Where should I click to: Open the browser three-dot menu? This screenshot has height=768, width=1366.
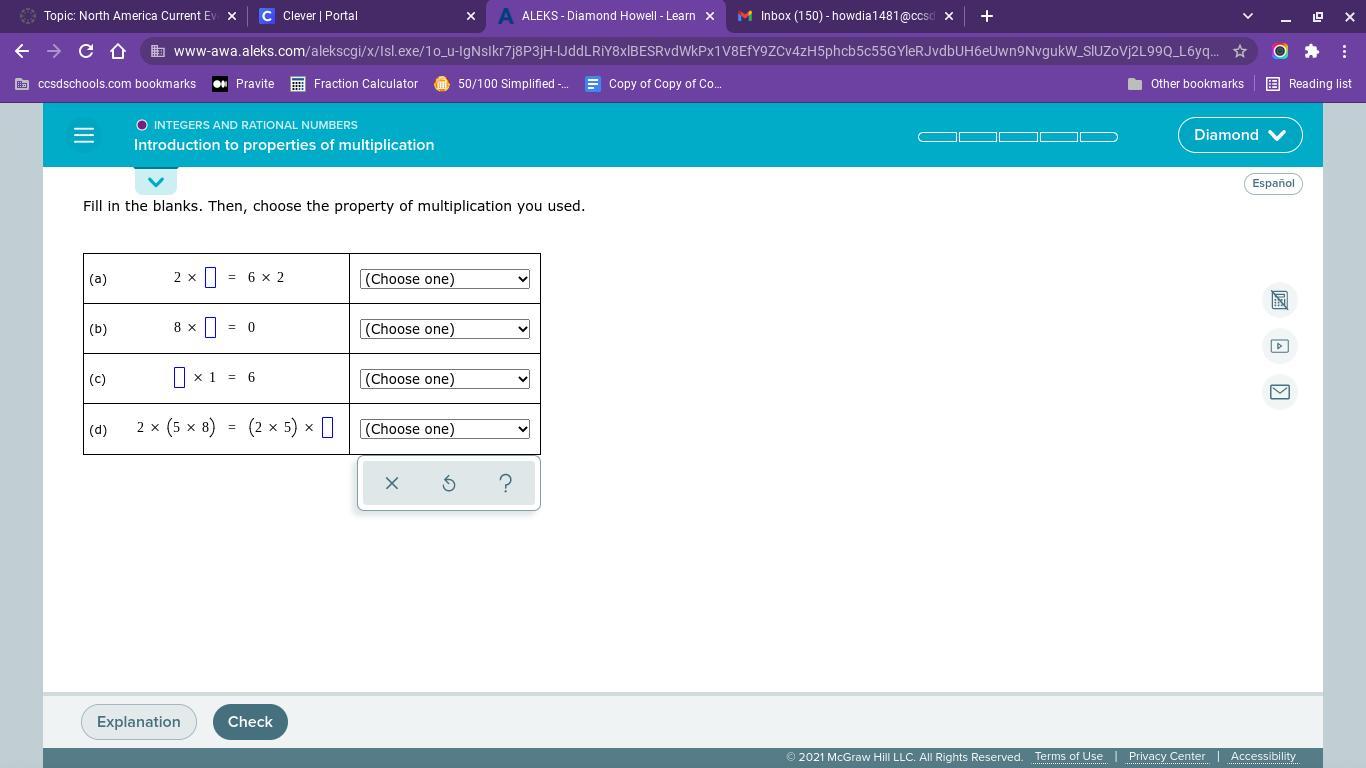tap(1344, 51)
